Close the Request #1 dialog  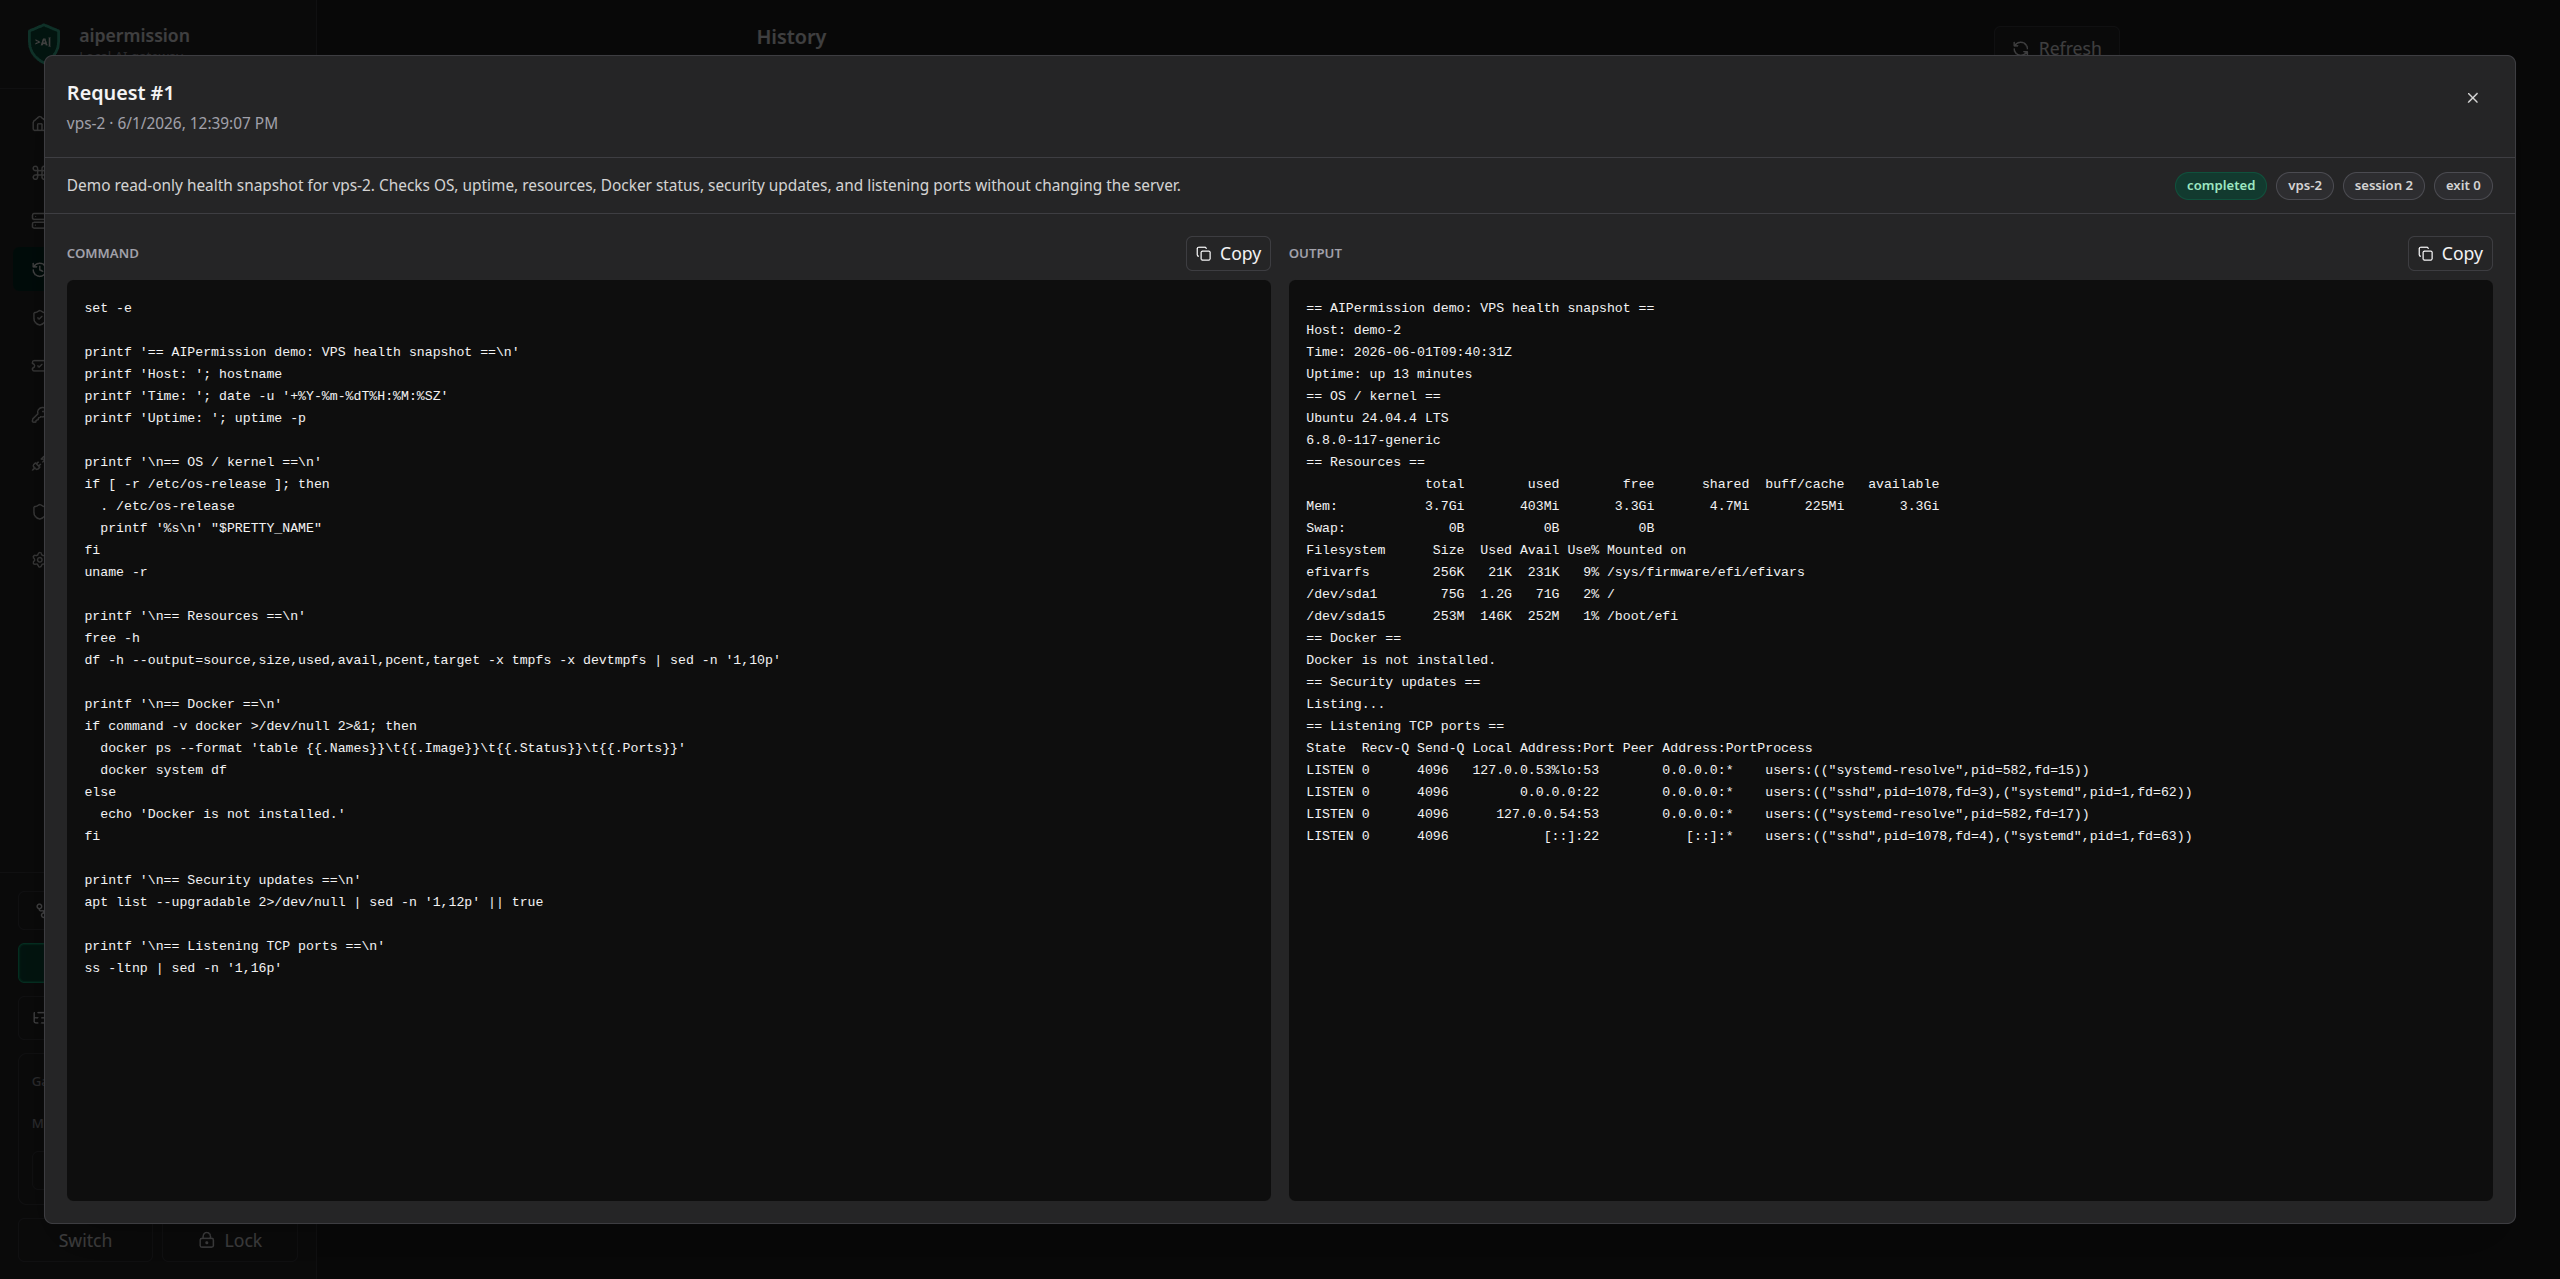[2472, 98]
